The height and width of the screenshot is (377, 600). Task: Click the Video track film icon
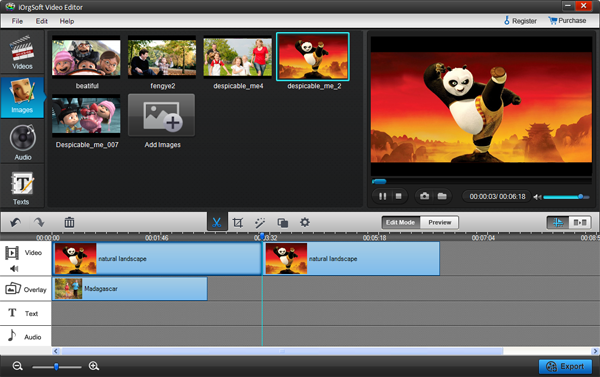pos(12,253)
